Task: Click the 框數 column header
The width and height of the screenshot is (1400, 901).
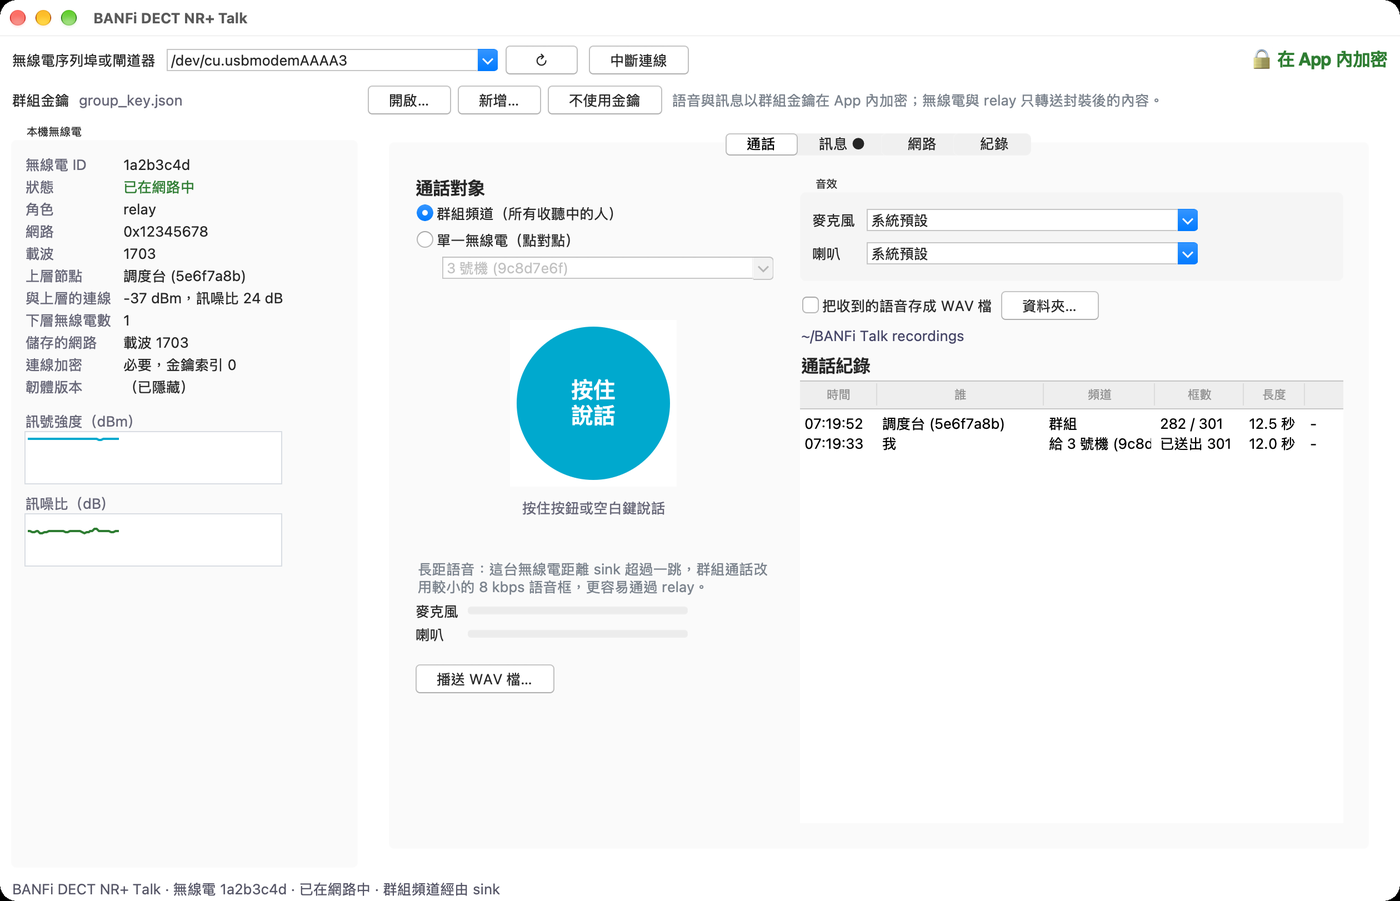Action: [x=1199, y=395]
